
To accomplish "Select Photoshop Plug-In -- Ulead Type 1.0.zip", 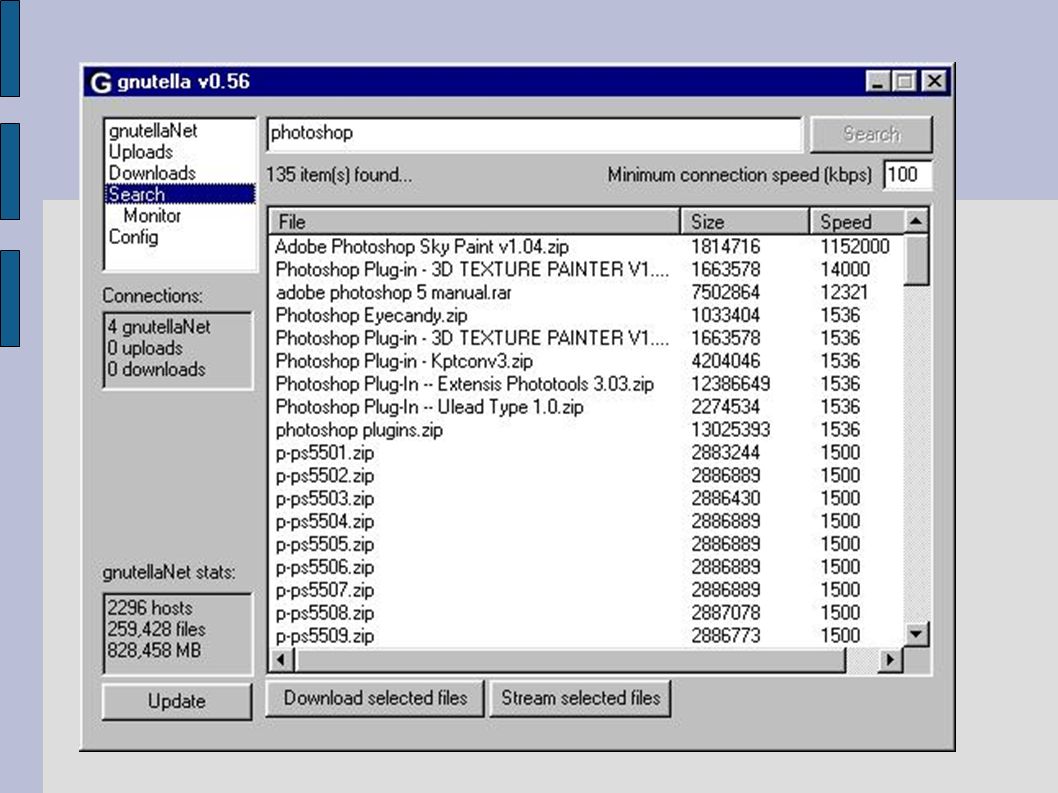I will (x=429, y=407).
